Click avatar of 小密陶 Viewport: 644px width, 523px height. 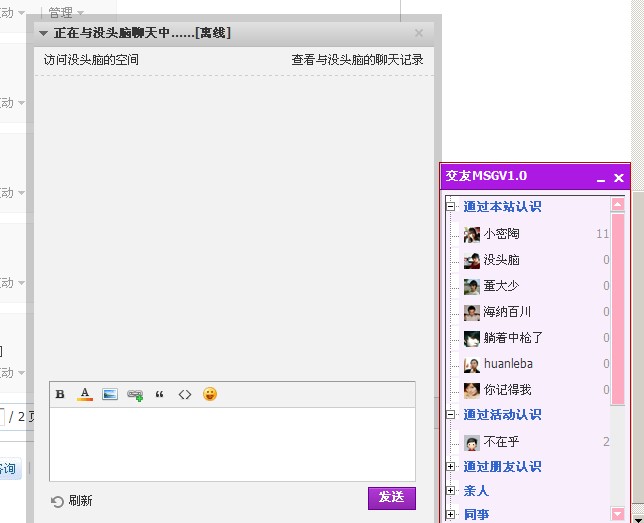tap(472, 235)
